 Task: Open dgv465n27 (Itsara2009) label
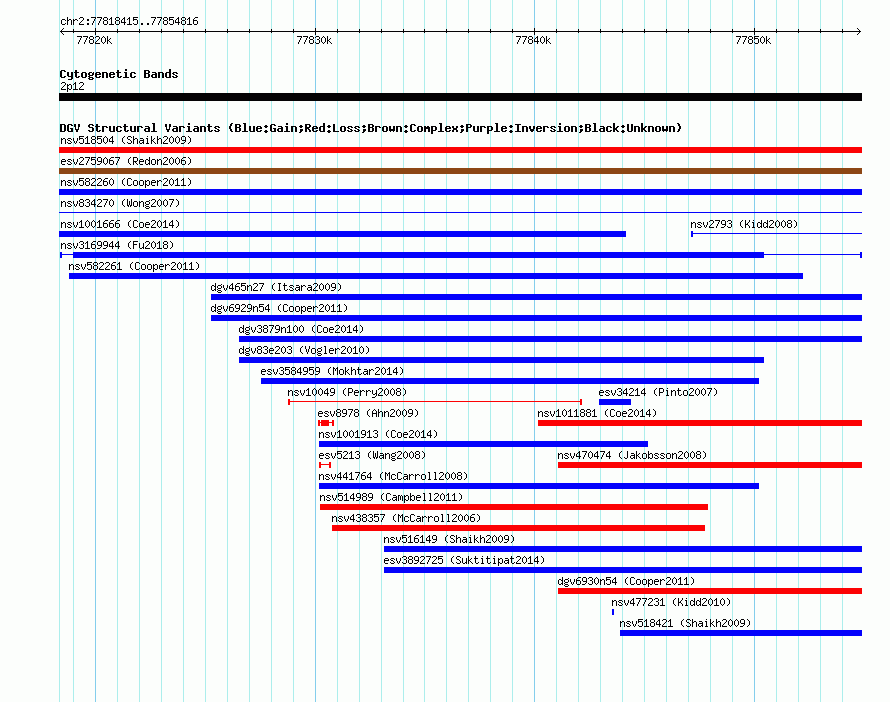[276, 287]
